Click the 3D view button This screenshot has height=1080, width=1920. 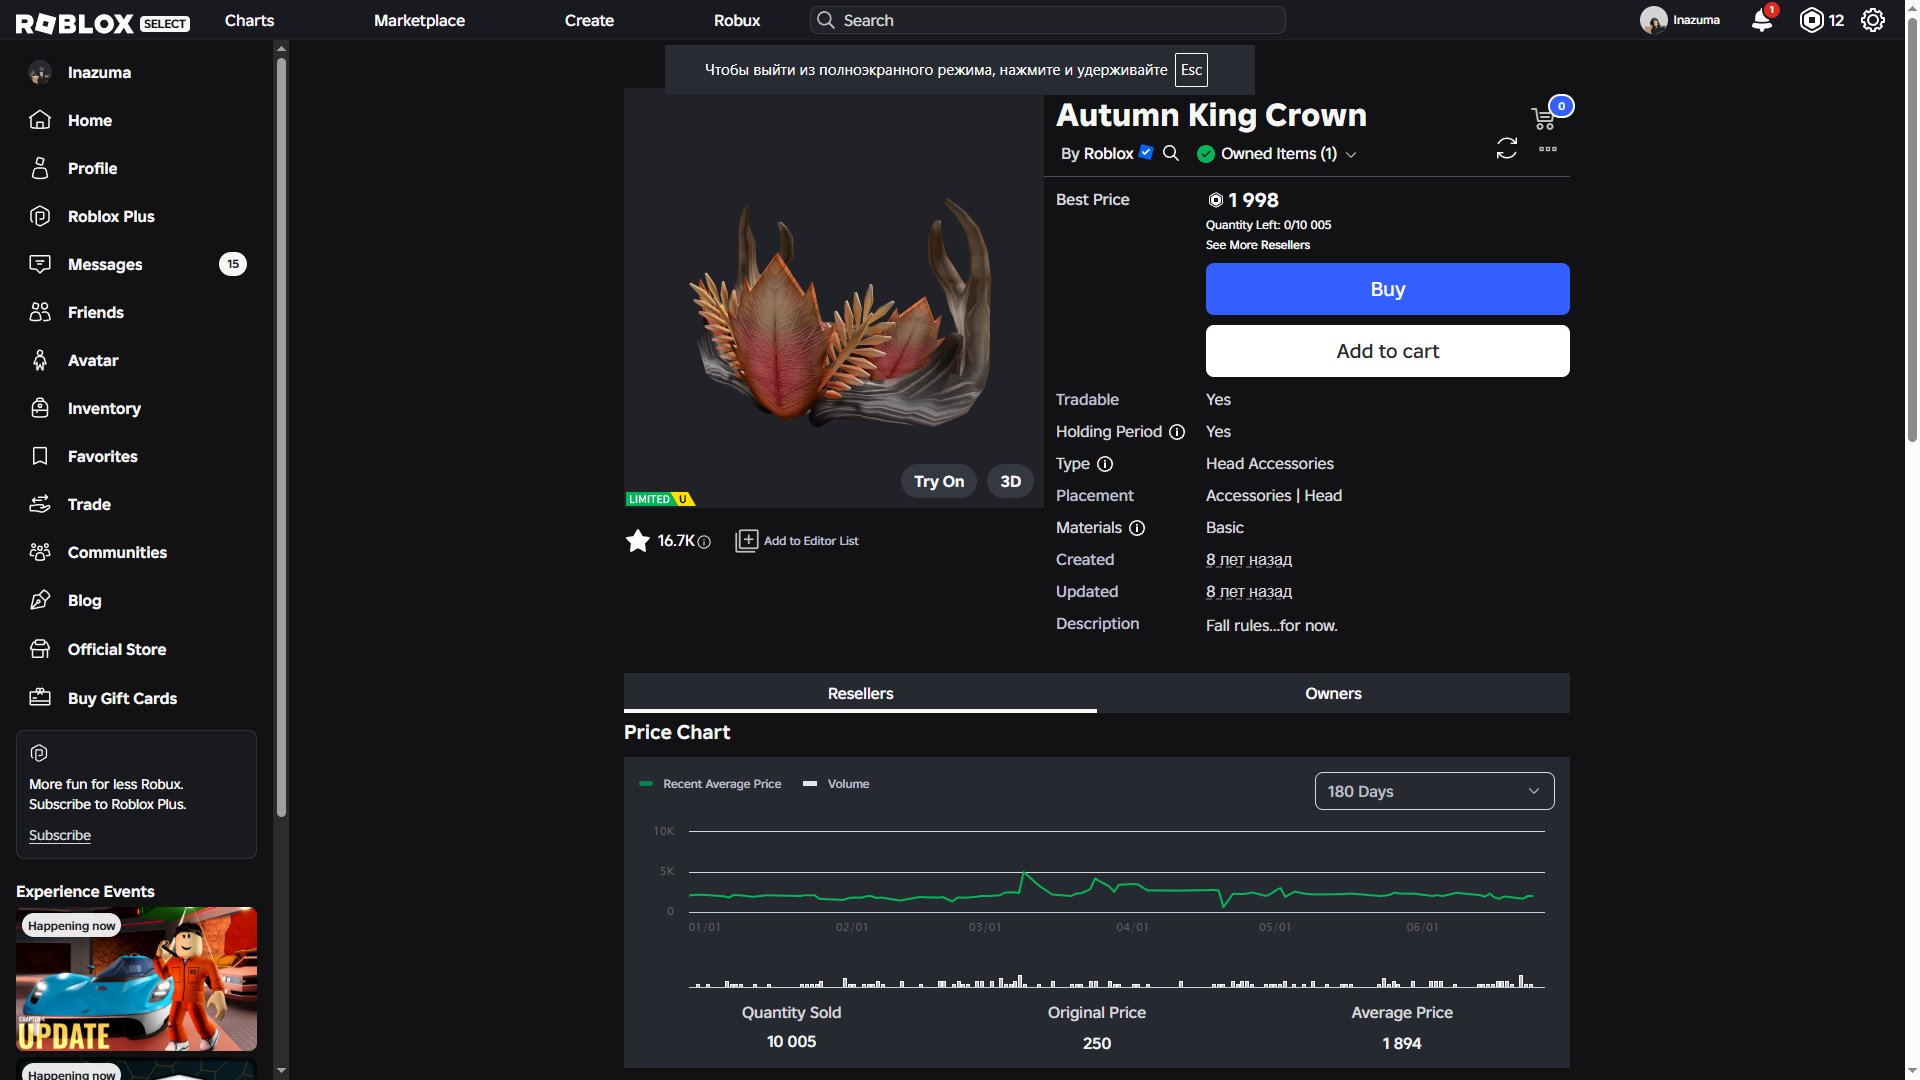point(1010,481)
